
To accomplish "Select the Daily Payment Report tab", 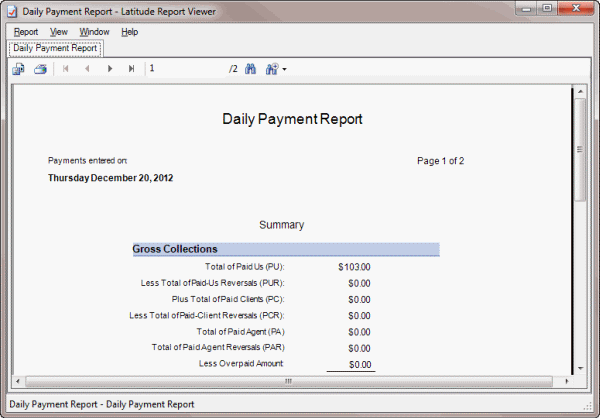I will (55, 47).
